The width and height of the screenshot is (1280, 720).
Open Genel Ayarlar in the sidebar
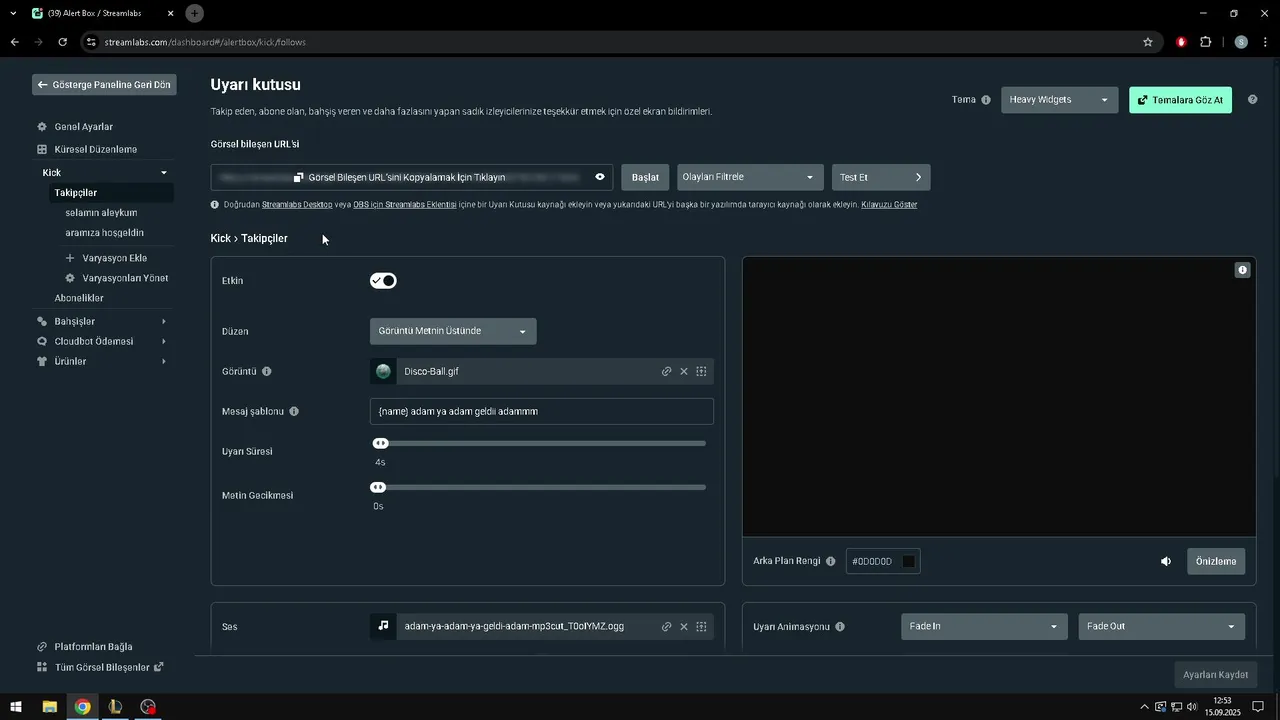coord(83,127)
